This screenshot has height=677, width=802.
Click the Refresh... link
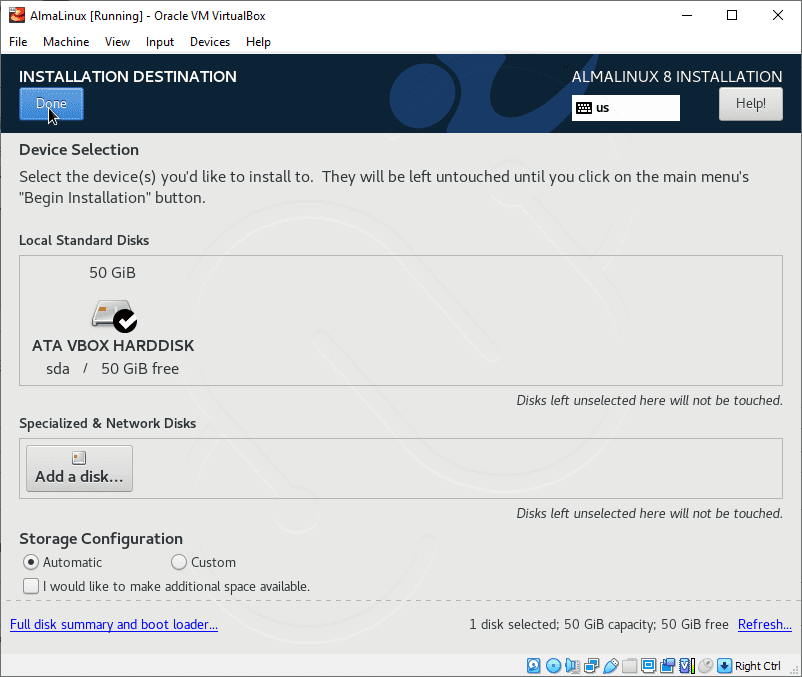click(x=765, y=624)
